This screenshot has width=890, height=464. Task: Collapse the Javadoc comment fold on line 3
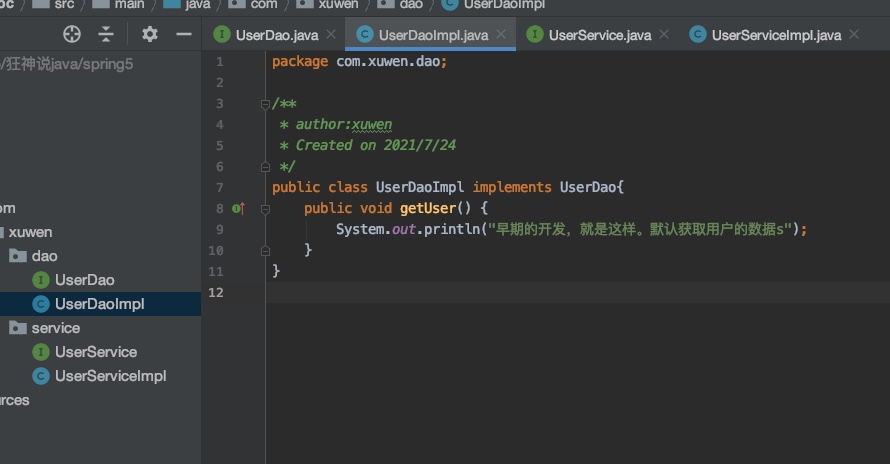pyautogui.click(x=265, y=103)
